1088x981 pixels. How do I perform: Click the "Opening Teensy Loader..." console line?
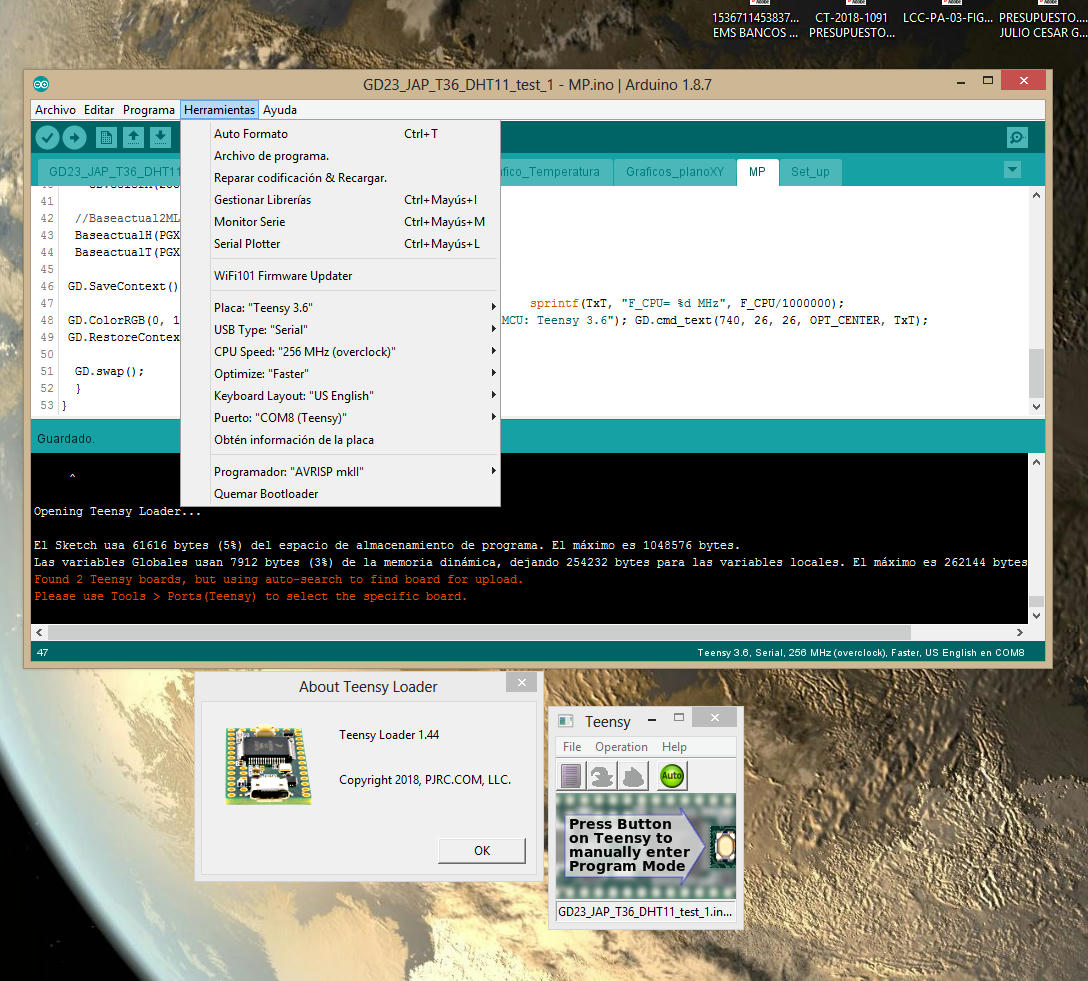117,511
